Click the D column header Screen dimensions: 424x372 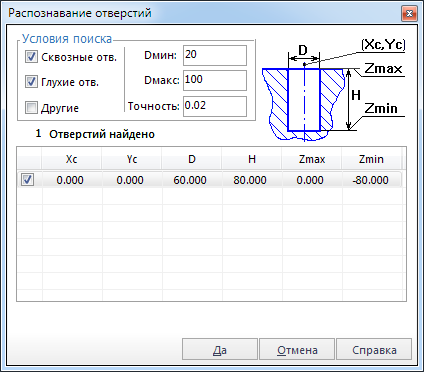pos(192,159)
